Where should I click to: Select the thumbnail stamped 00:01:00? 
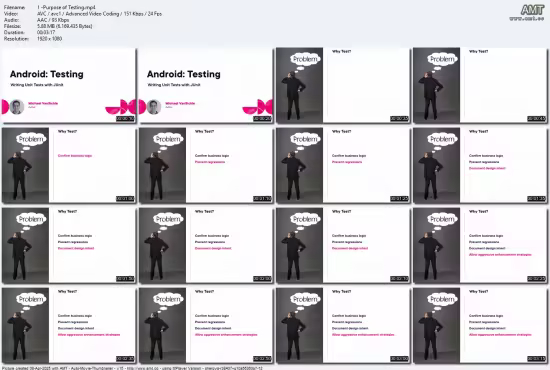pyautogui.click(x=68, y=165)
